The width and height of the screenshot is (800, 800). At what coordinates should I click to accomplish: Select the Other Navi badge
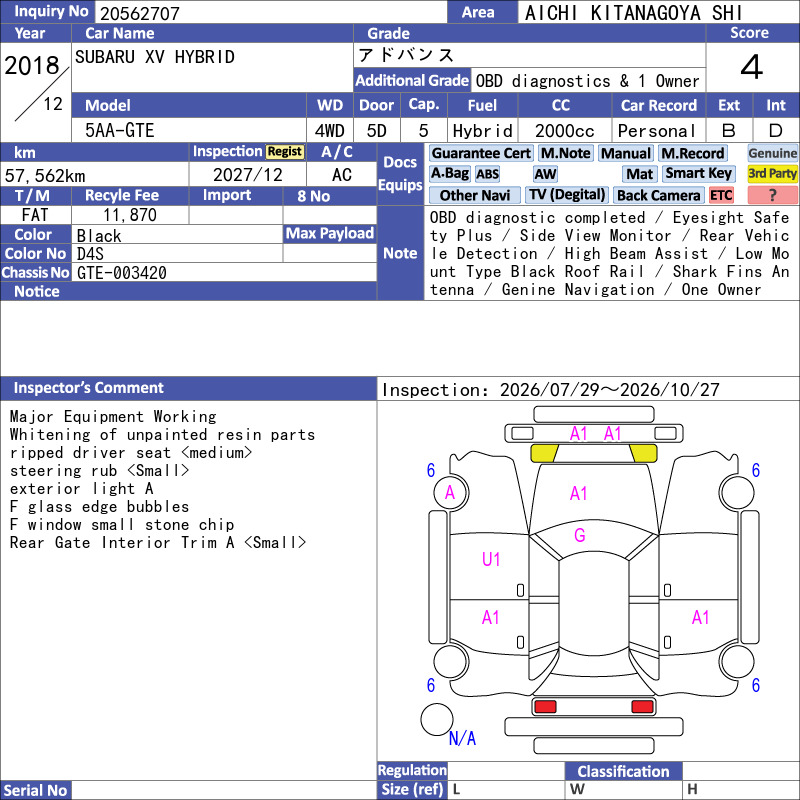click(x=474, y=195)
